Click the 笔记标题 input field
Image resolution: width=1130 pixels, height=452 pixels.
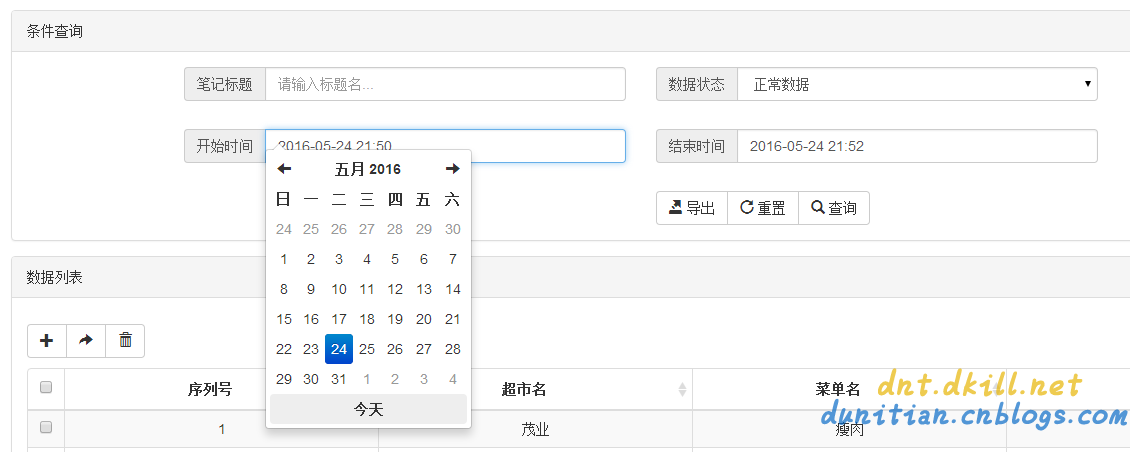click(x=445, y=84)
